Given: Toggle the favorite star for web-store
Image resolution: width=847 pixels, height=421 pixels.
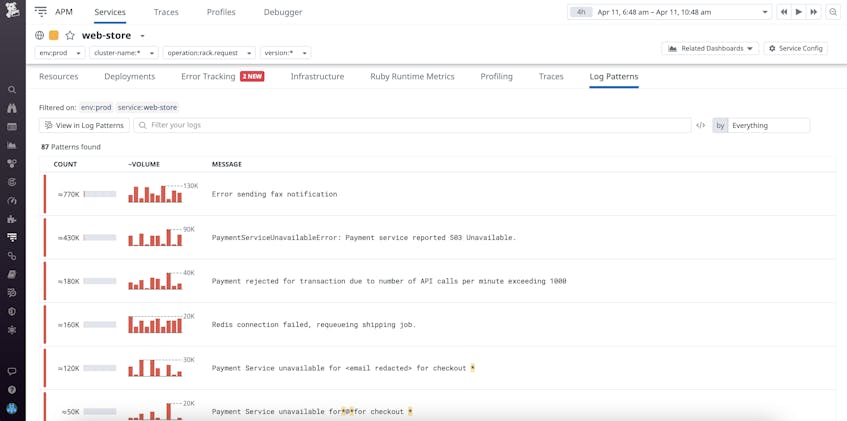Looking at the screenshot, I should point(70,36).
